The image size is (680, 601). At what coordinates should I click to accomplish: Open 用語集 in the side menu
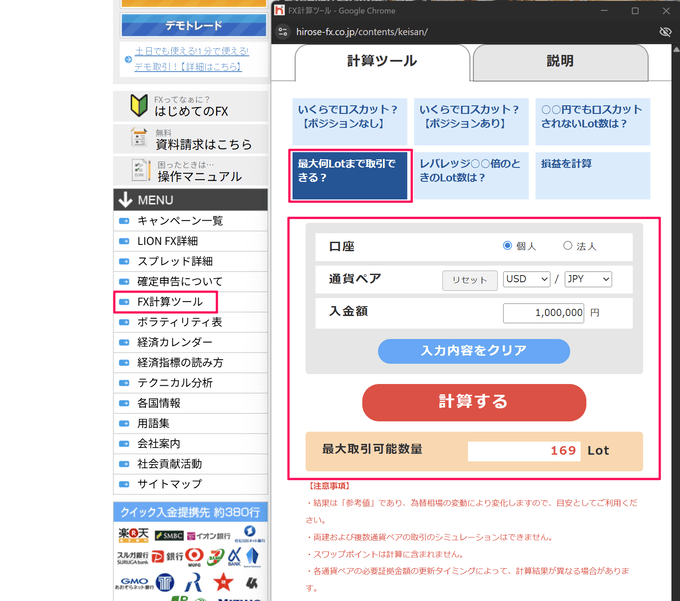pos(190,423)
